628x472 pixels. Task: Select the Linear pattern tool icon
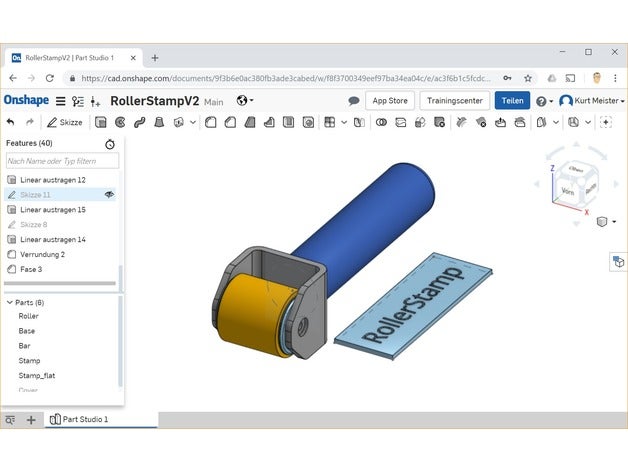[x=330, y=122]
